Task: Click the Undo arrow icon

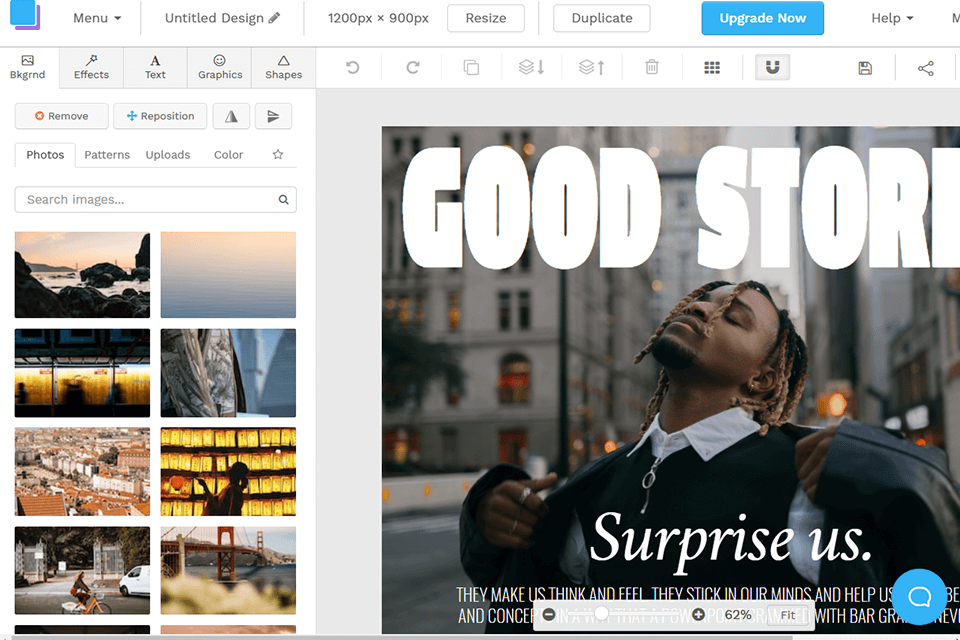Action: [x=352, y=67]
